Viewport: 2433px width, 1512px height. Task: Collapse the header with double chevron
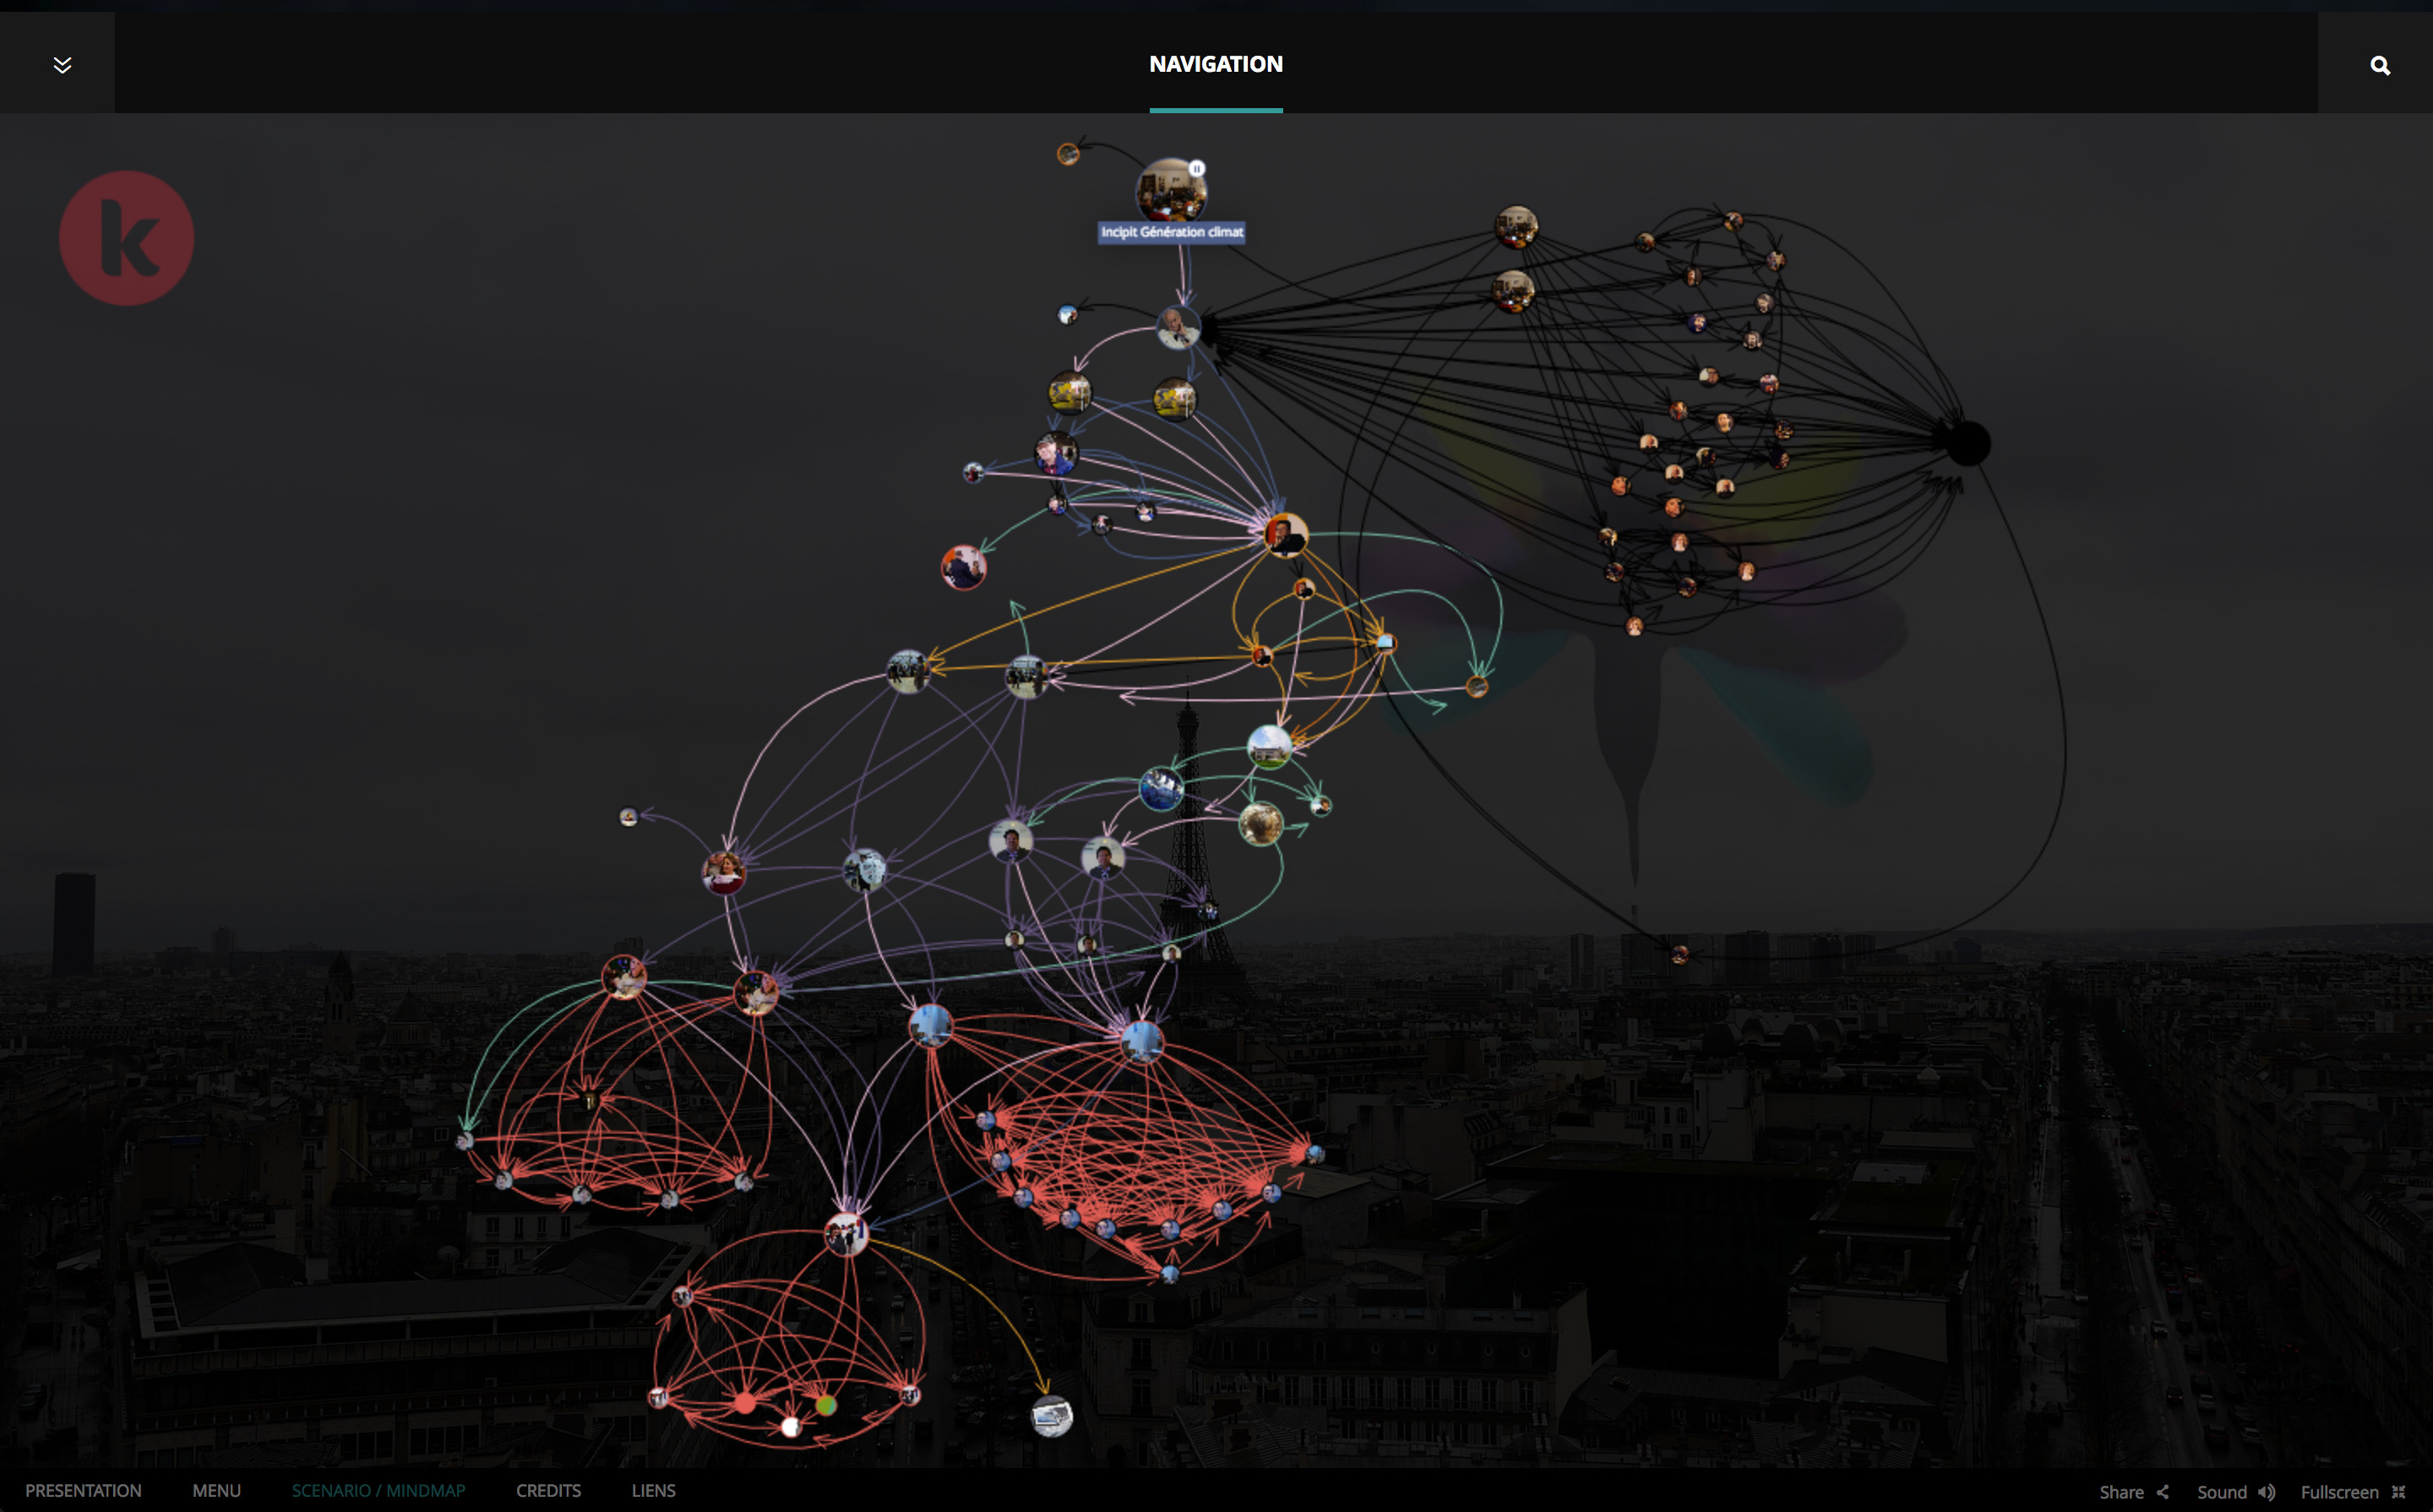pos(62,65)
